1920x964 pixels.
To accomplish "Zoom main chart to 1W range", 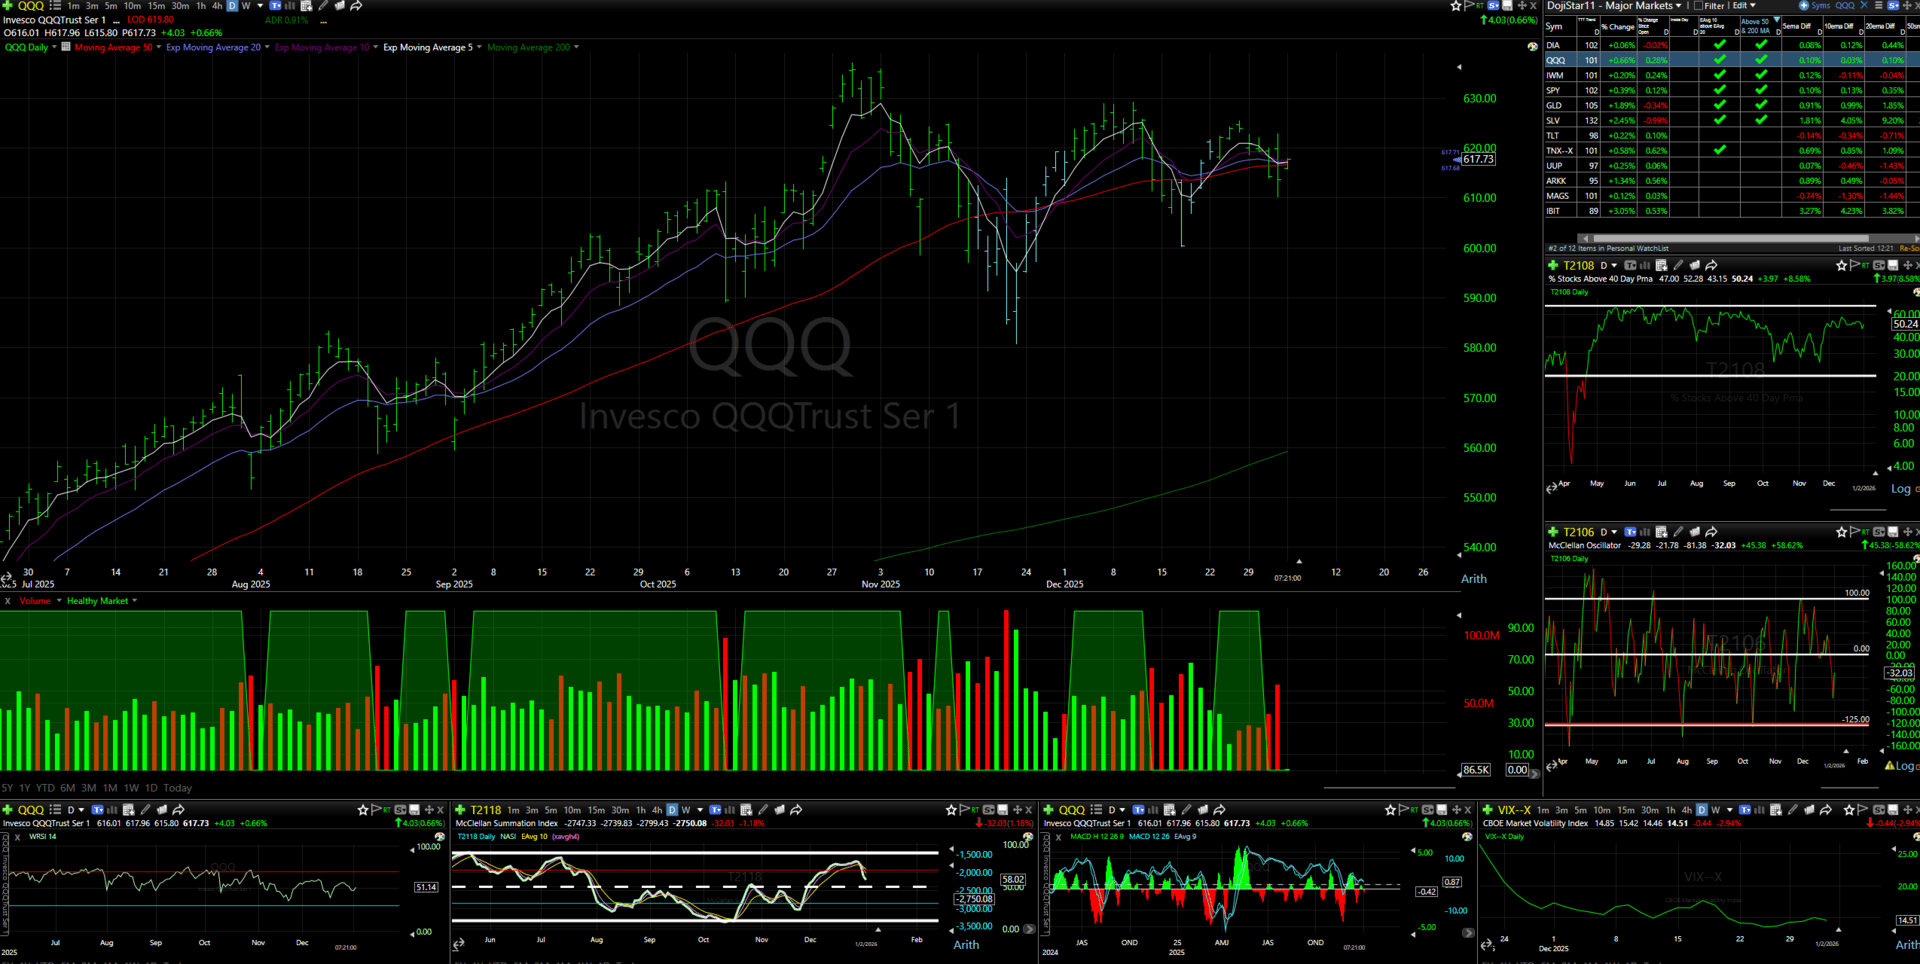I will point(131,788).
